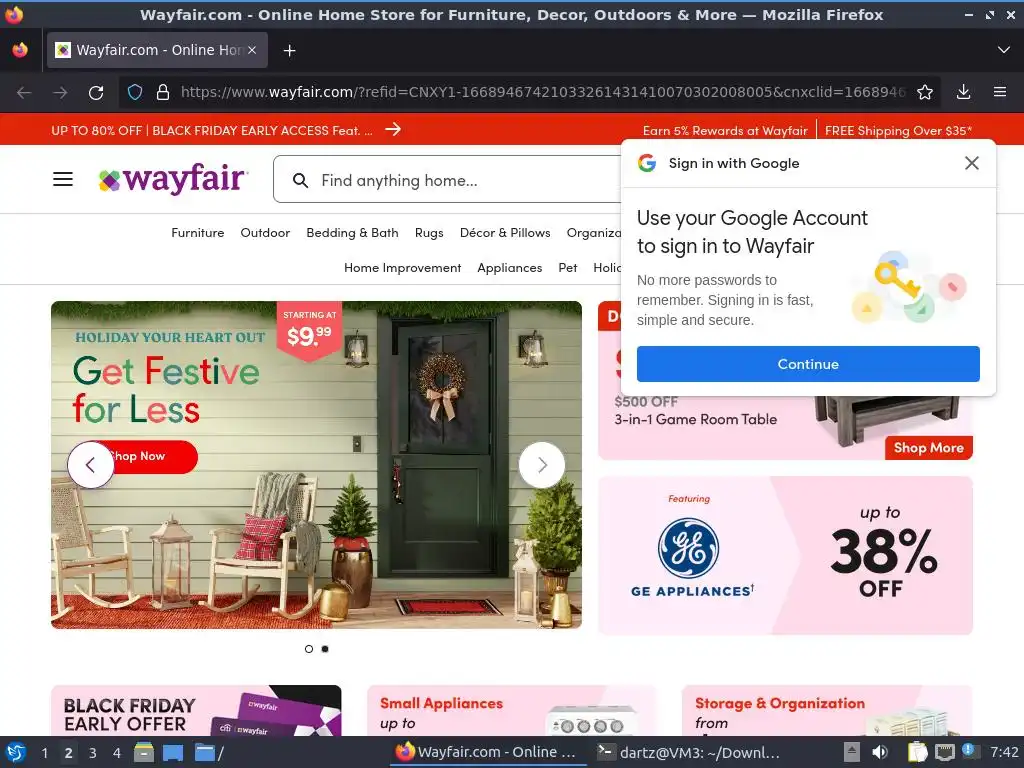Select the Wayfair.com browser tab
Screen dimensions: 1024x768
click(x=157, y=50)
